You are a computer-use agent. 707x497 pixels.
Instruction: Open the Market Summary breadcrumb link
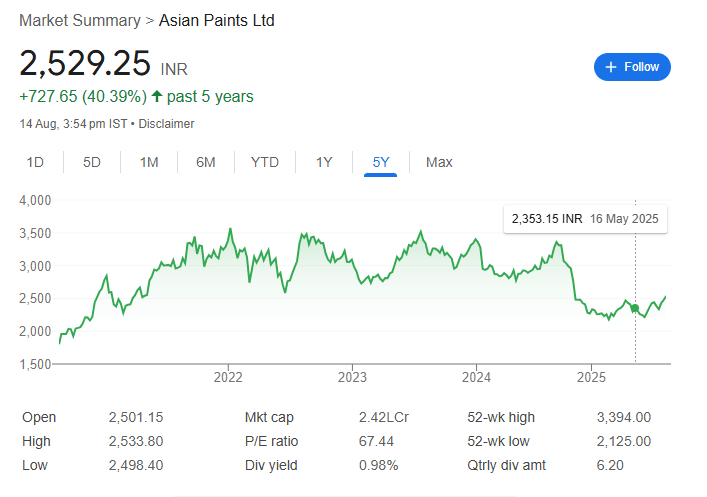click(80, 21)
